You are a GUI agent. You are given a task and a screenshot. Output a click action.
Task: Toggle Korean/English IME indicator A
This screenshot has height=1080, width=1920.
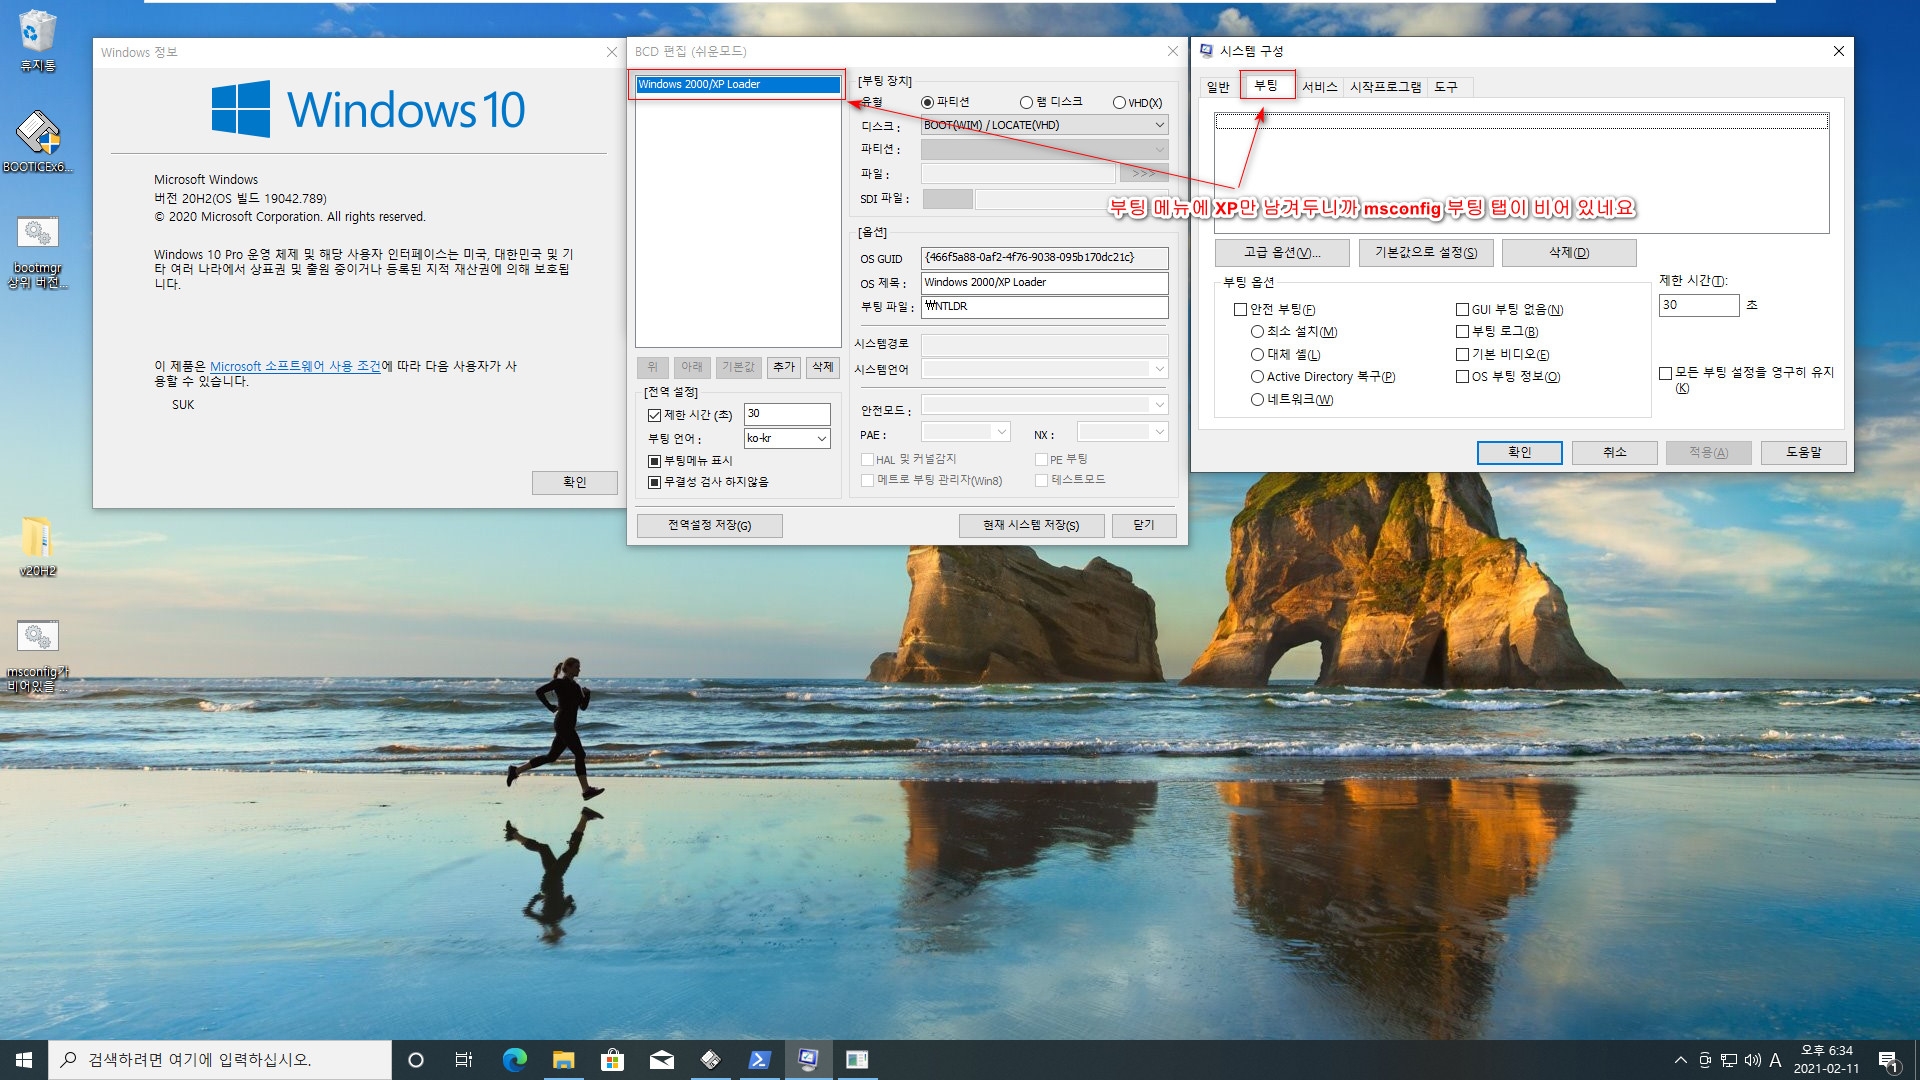click(1776, 1060)
